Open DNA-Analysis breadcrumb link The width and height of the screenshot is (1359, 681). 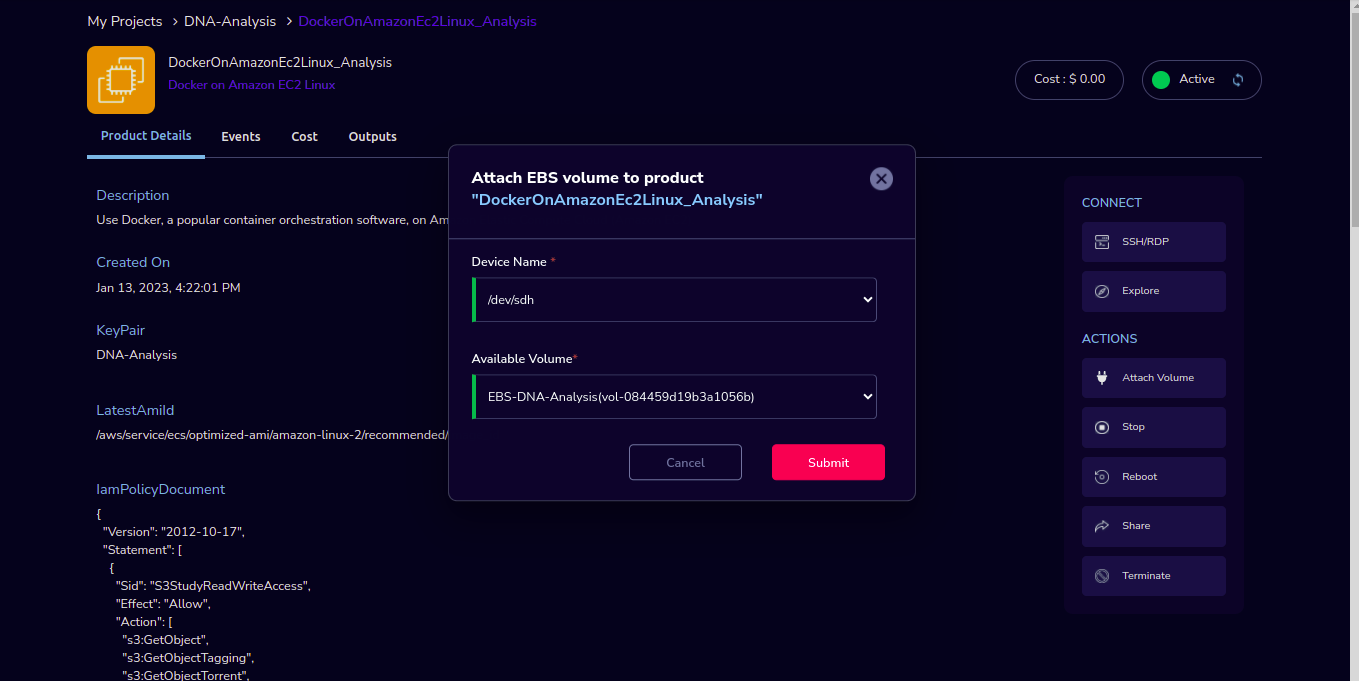(x=230, y=21)
